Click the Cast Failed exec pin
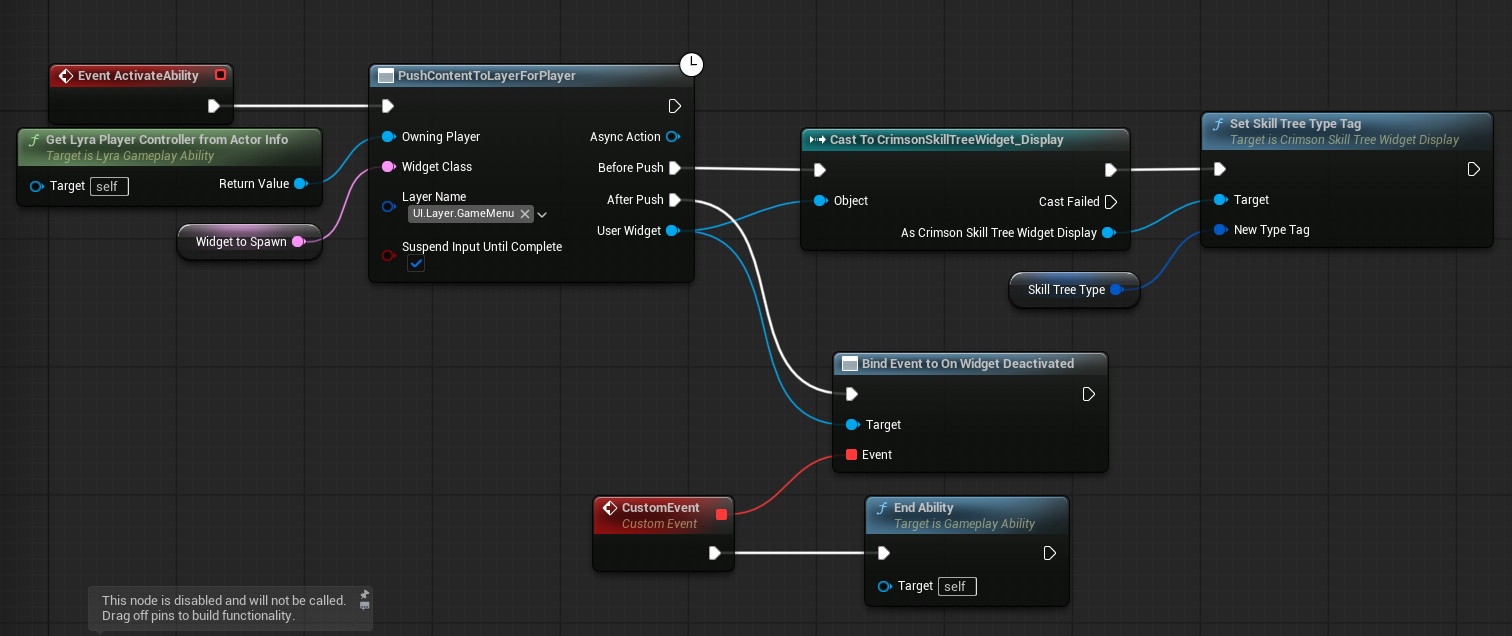The image size is (1512, 636). click(1110, 202)
